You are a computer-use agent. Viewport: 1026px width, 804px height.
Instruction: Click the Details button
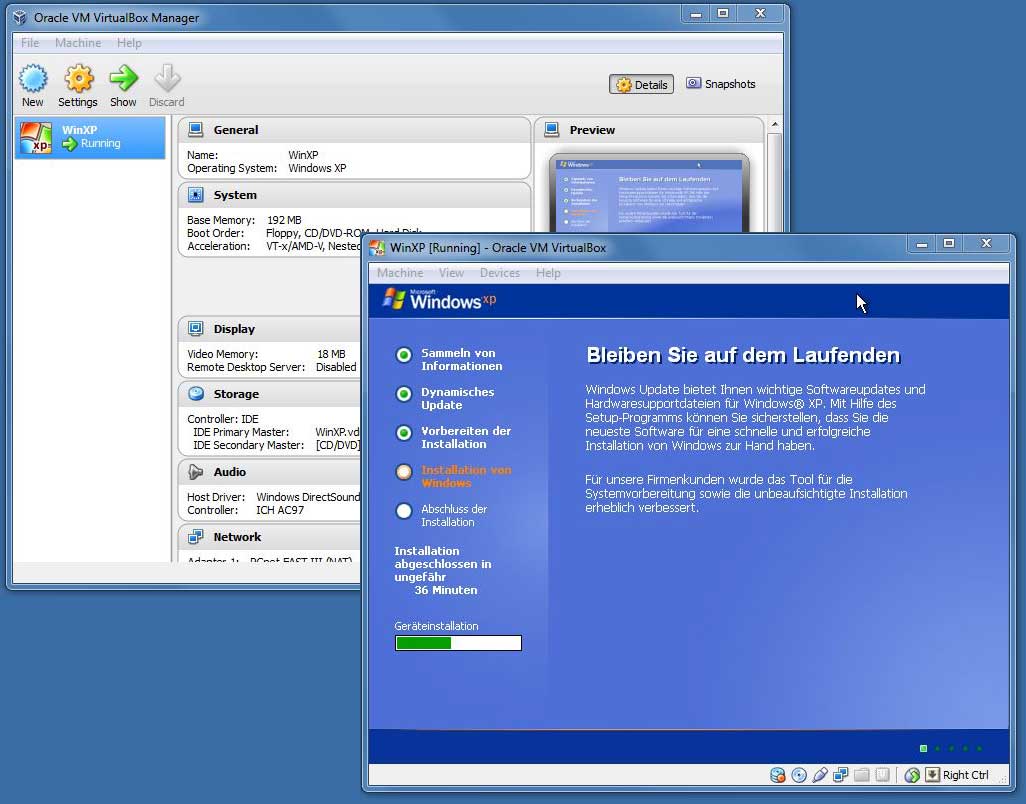pos(641,84)
